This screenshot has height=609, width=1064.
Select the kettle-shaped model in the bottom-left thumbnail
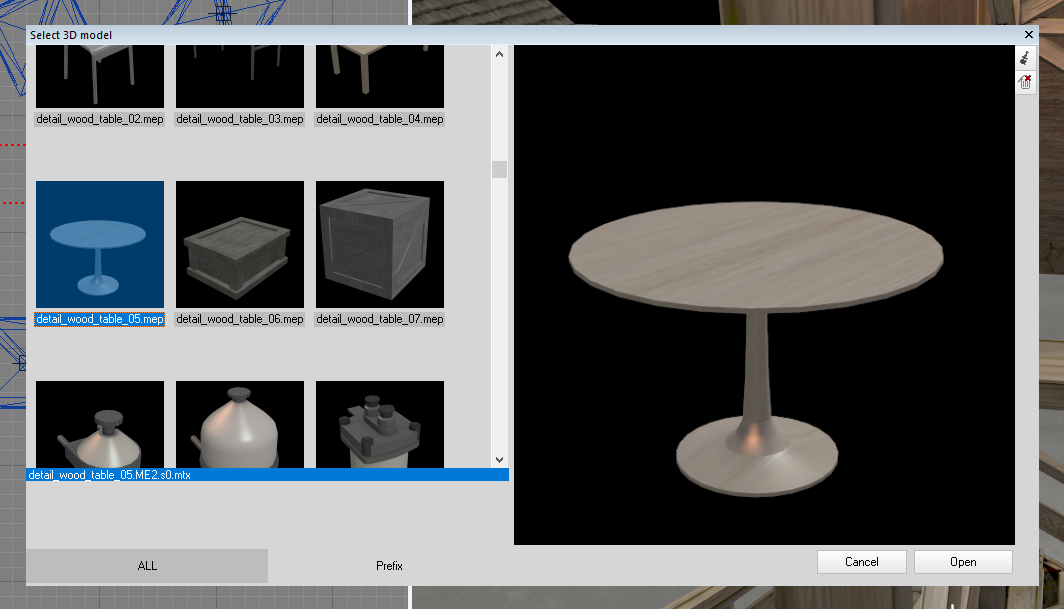[100, 424]
